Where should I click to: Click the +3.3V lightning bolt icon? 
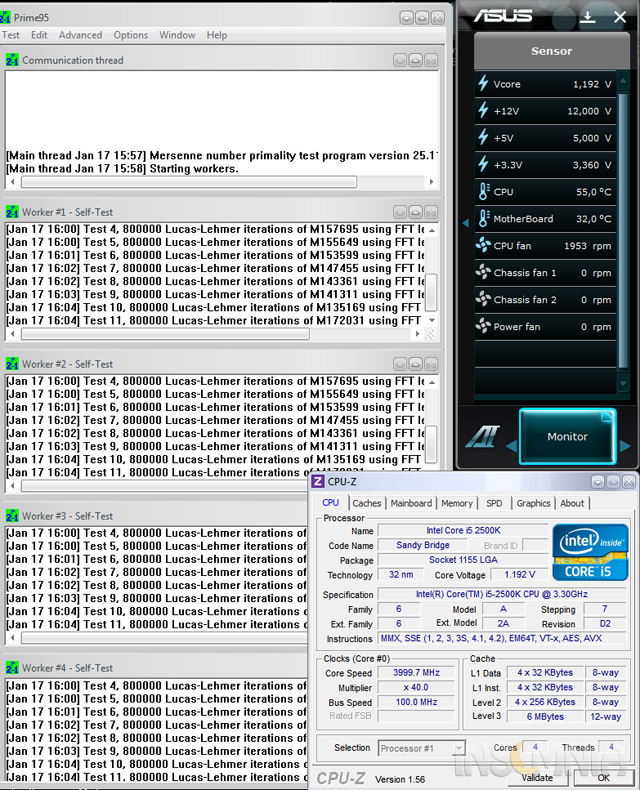[483, 164]
